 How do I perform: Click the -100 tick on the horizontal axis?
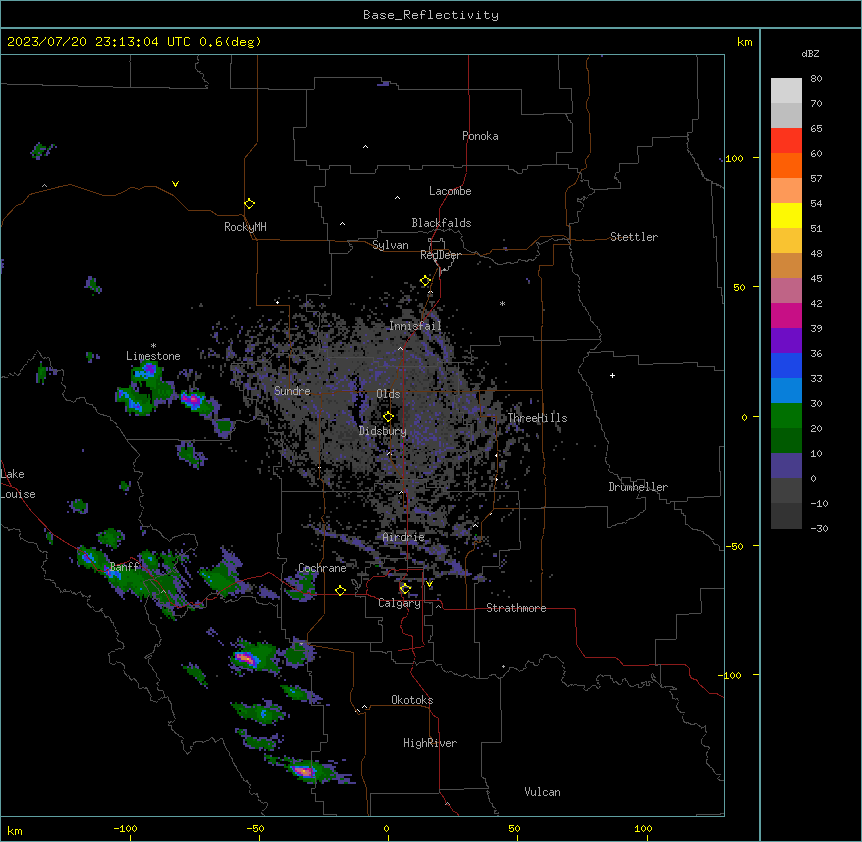coord(125,829)
